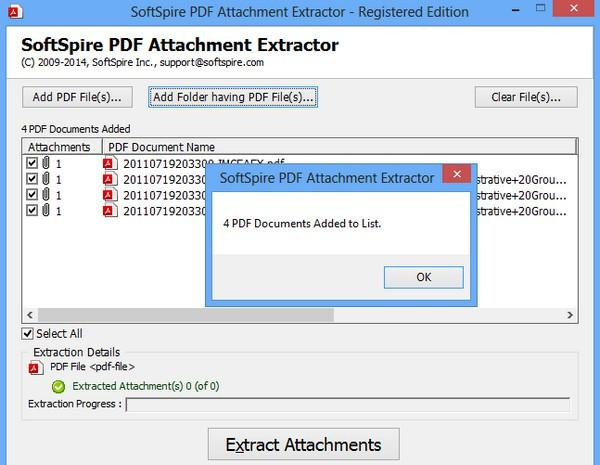This screenshot has width=600, height=465.
Task: Click Add Folder having PDF File(s)... button
Action: 233,97
